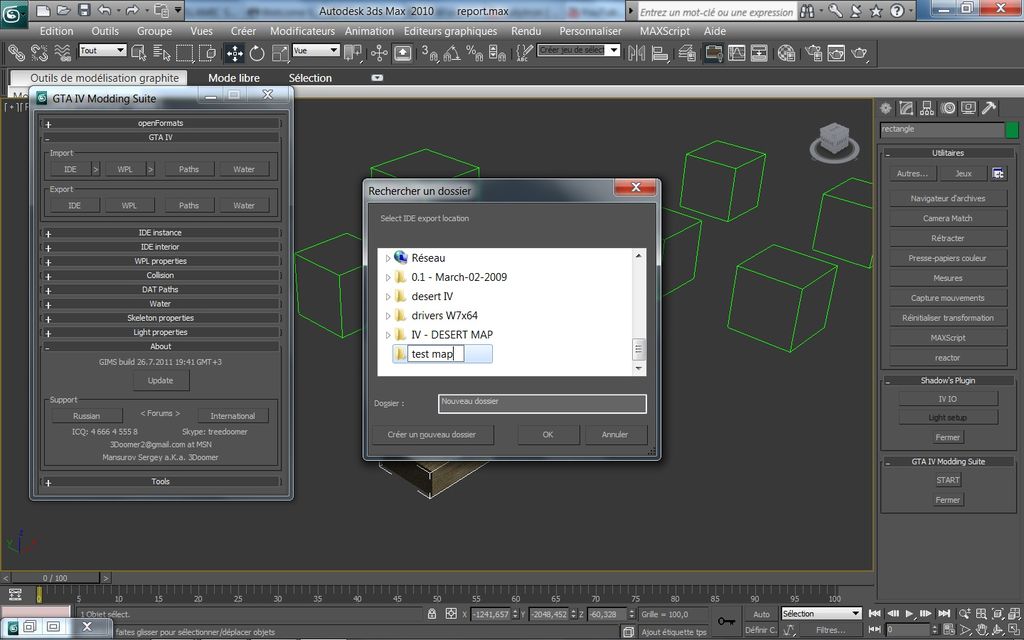
Task: Open the Material Editor icon
Action: click(786, 53)
